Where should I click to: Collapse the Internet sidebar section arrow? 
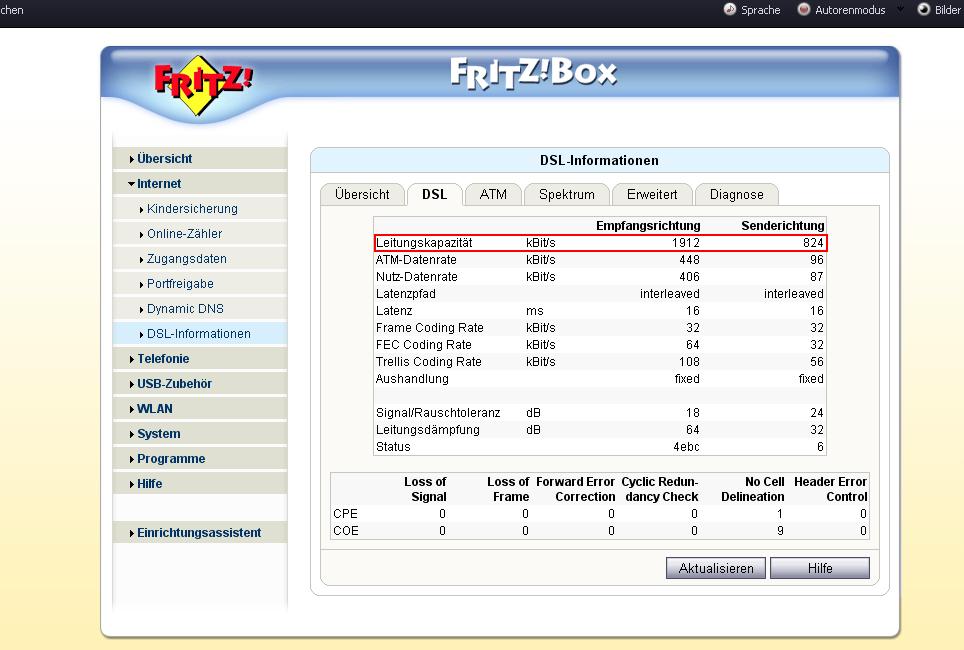click(132, 184)
